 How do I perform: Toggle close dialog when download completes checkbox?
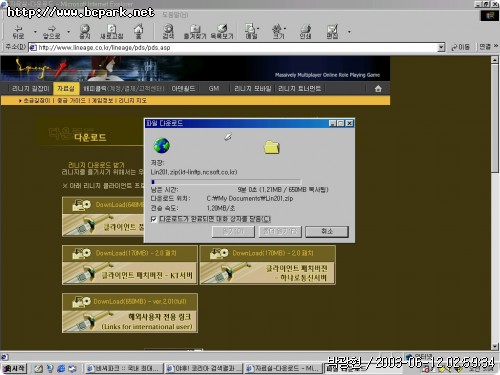154,219
